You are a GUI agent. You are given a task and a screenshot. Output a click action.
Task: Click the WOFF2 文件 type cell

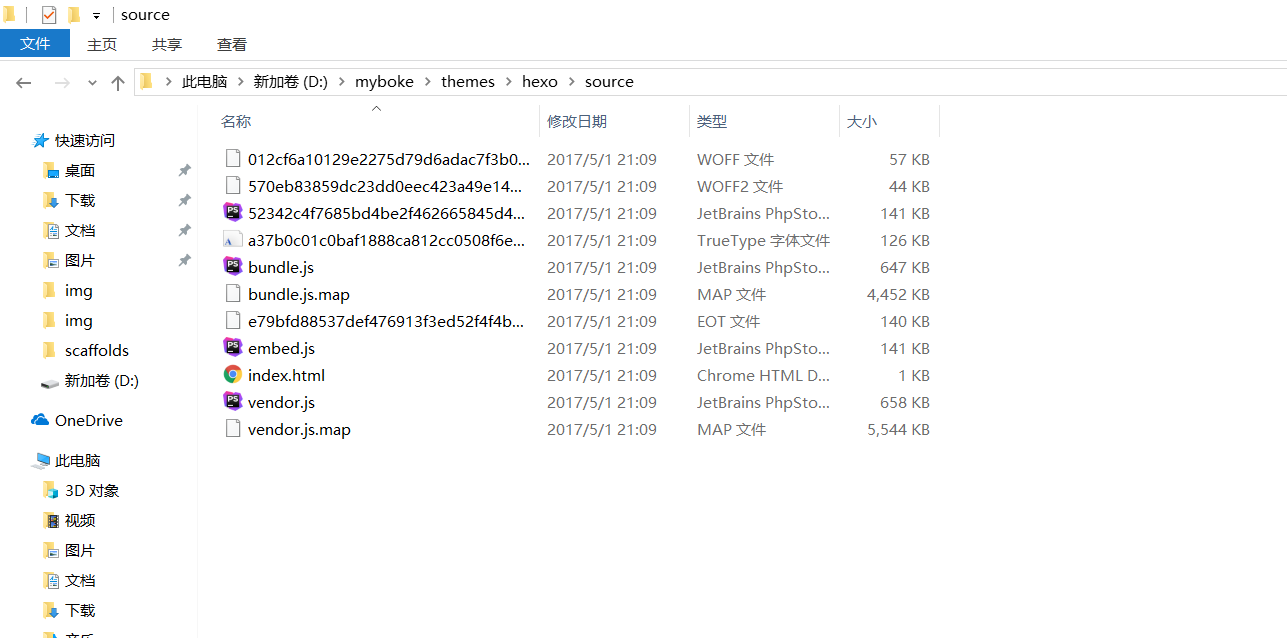pos(740,186)
